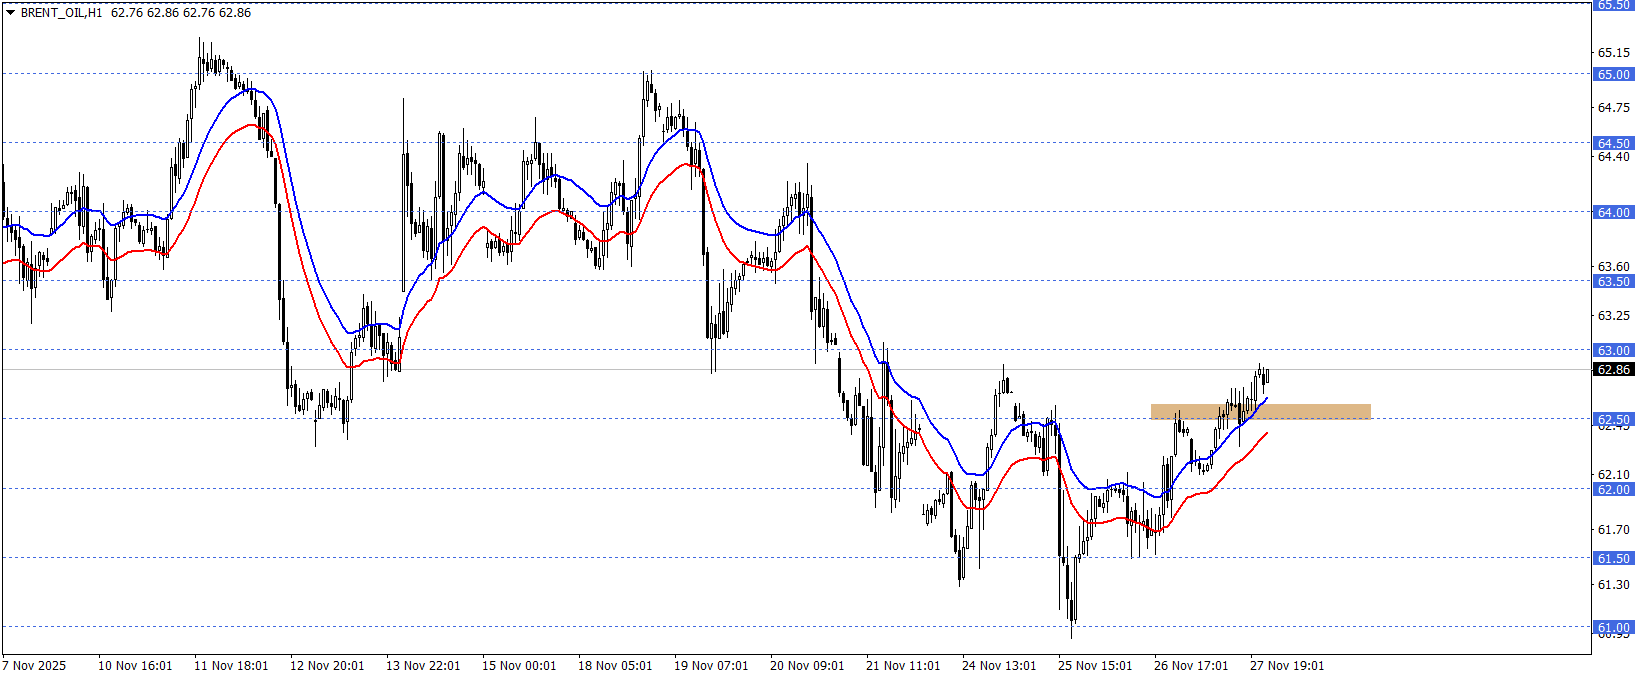This screenshot has width=1641, height=678.
Task: Click the 62.50 level price label
Action: [x=1613, y=419]
